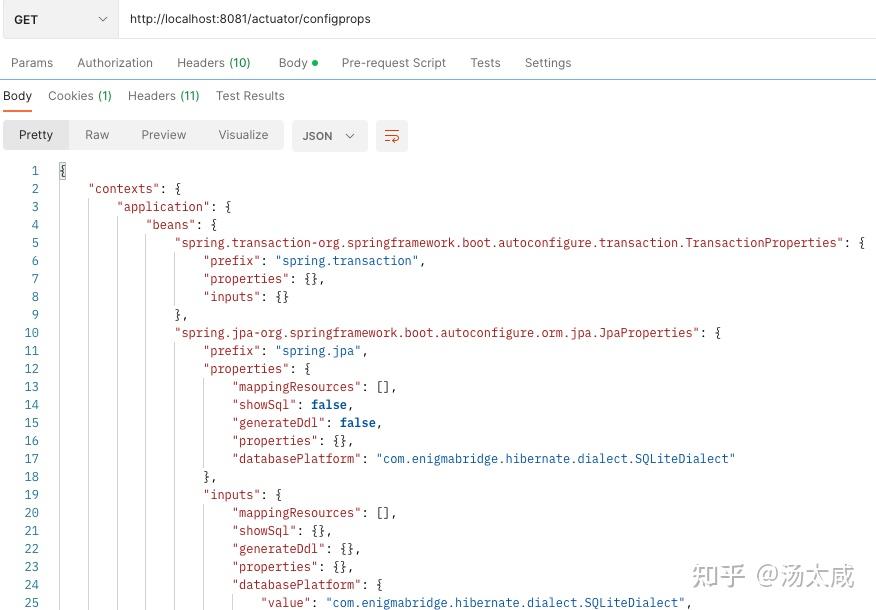Open the GET method dropdown
This screenshot has width=876, height=610.
pos(60,20)
